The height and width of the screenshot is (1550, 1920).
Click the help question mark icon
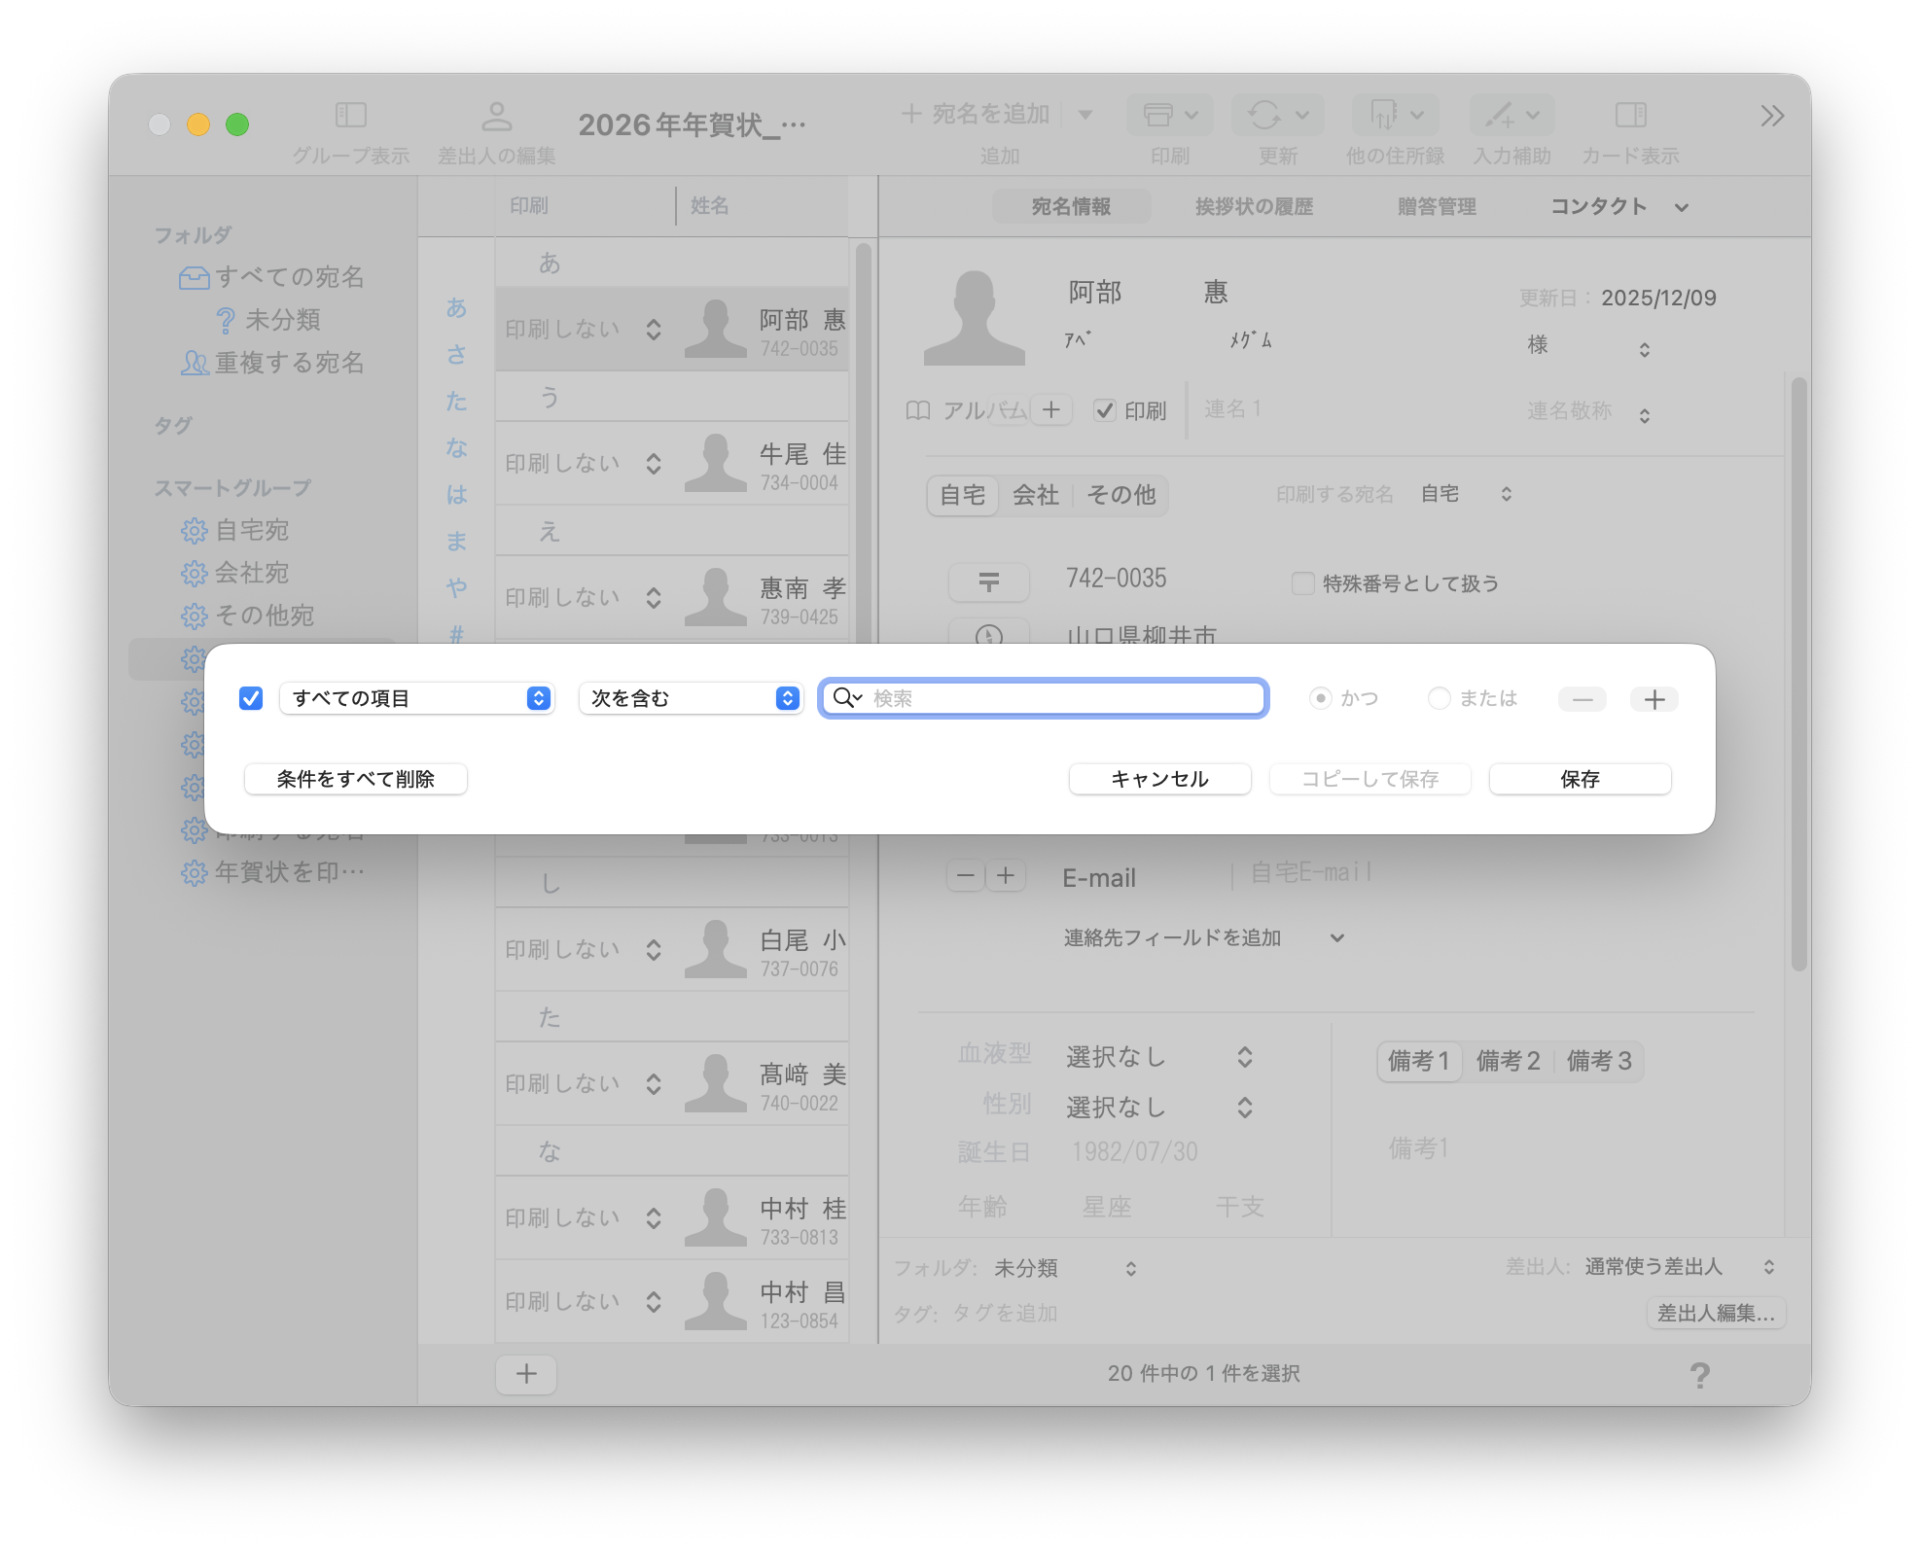(x=1699, y=1375)
